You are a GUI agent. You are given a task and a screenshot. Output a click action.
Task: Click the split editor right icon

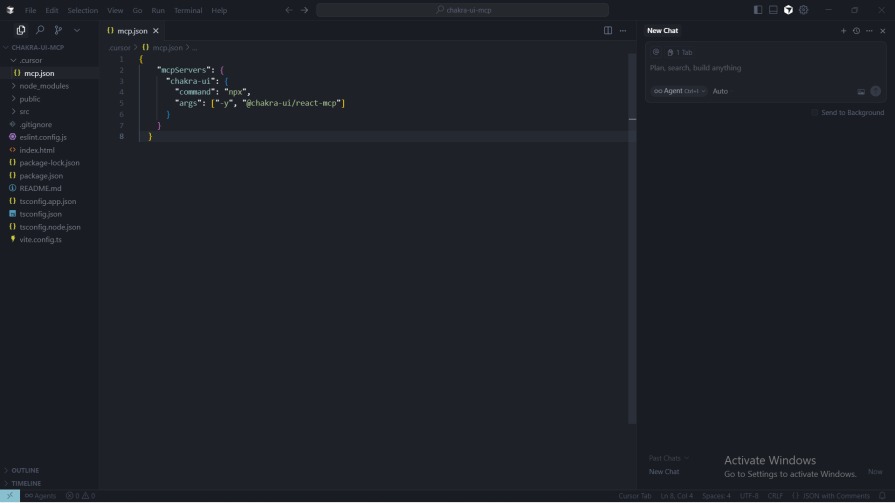tap(608, 30)
